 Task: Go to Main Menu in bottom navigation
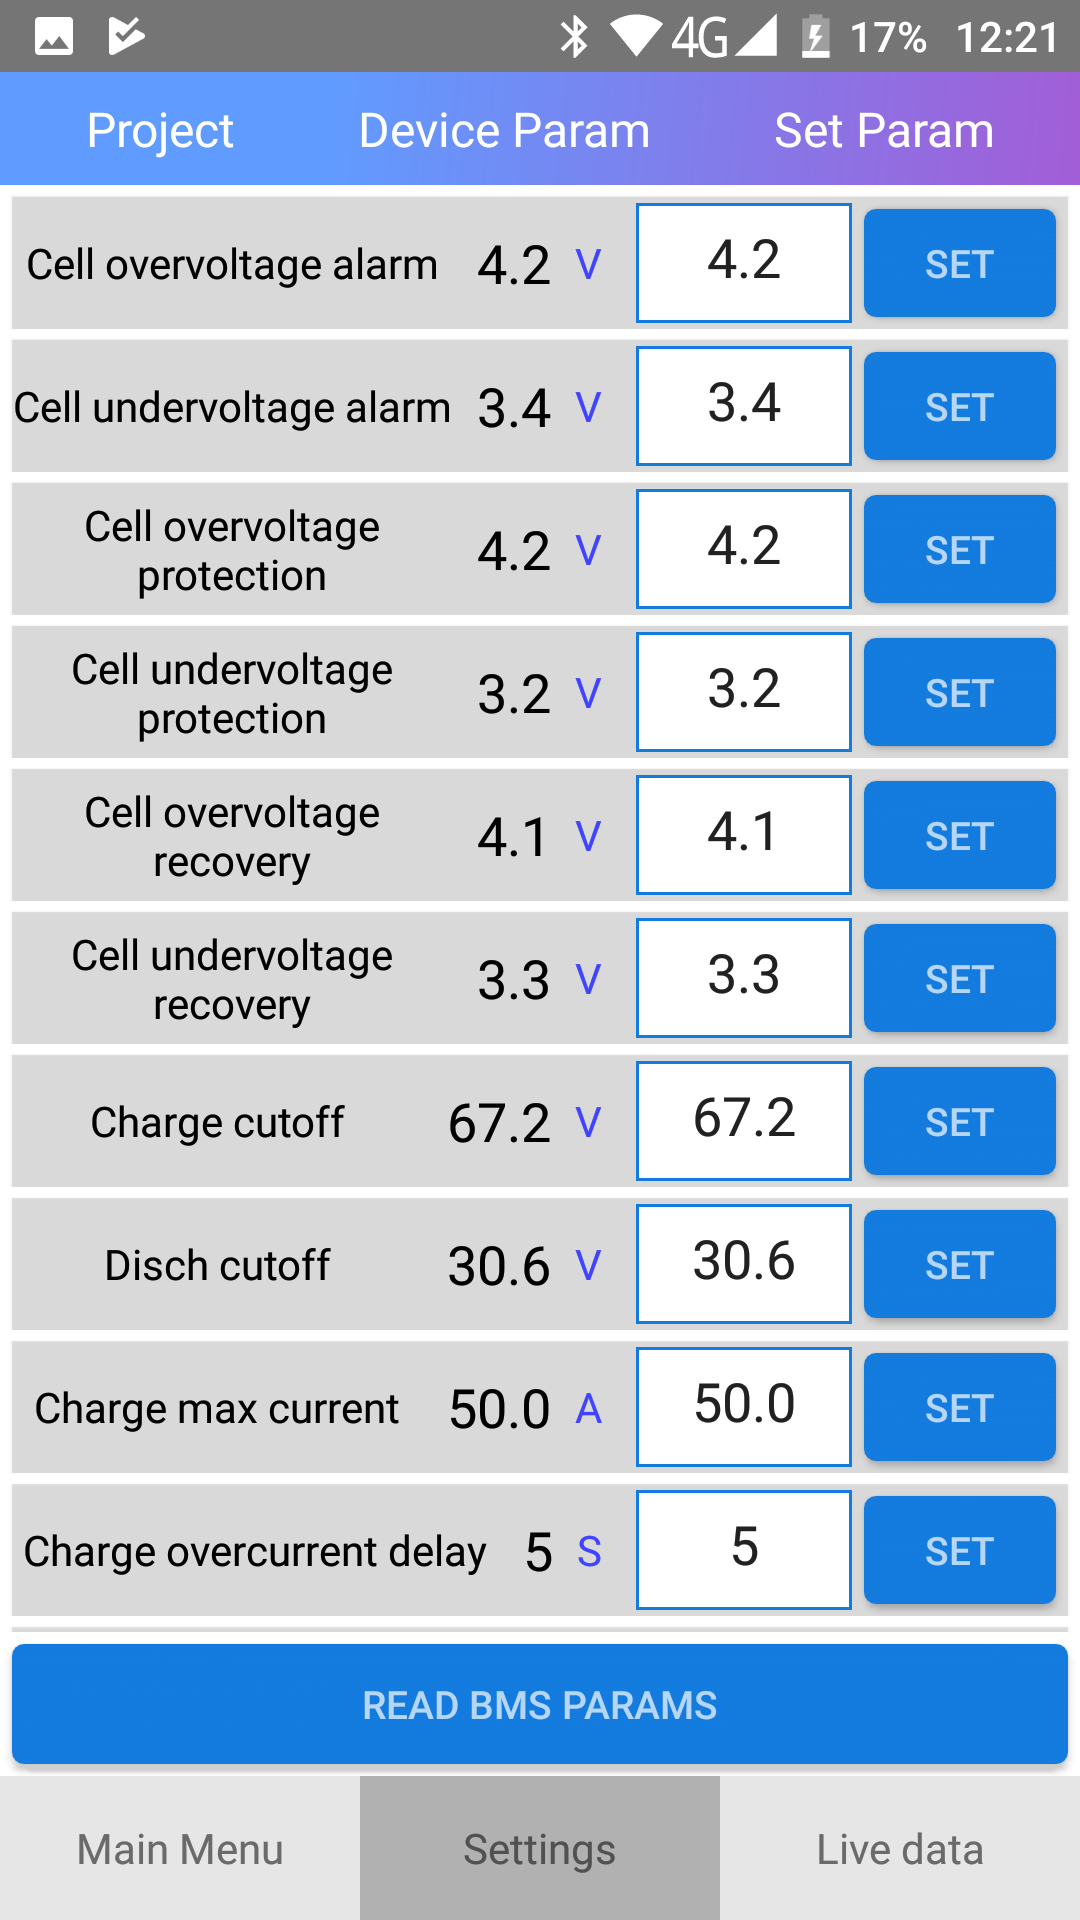pos(180,1849)
